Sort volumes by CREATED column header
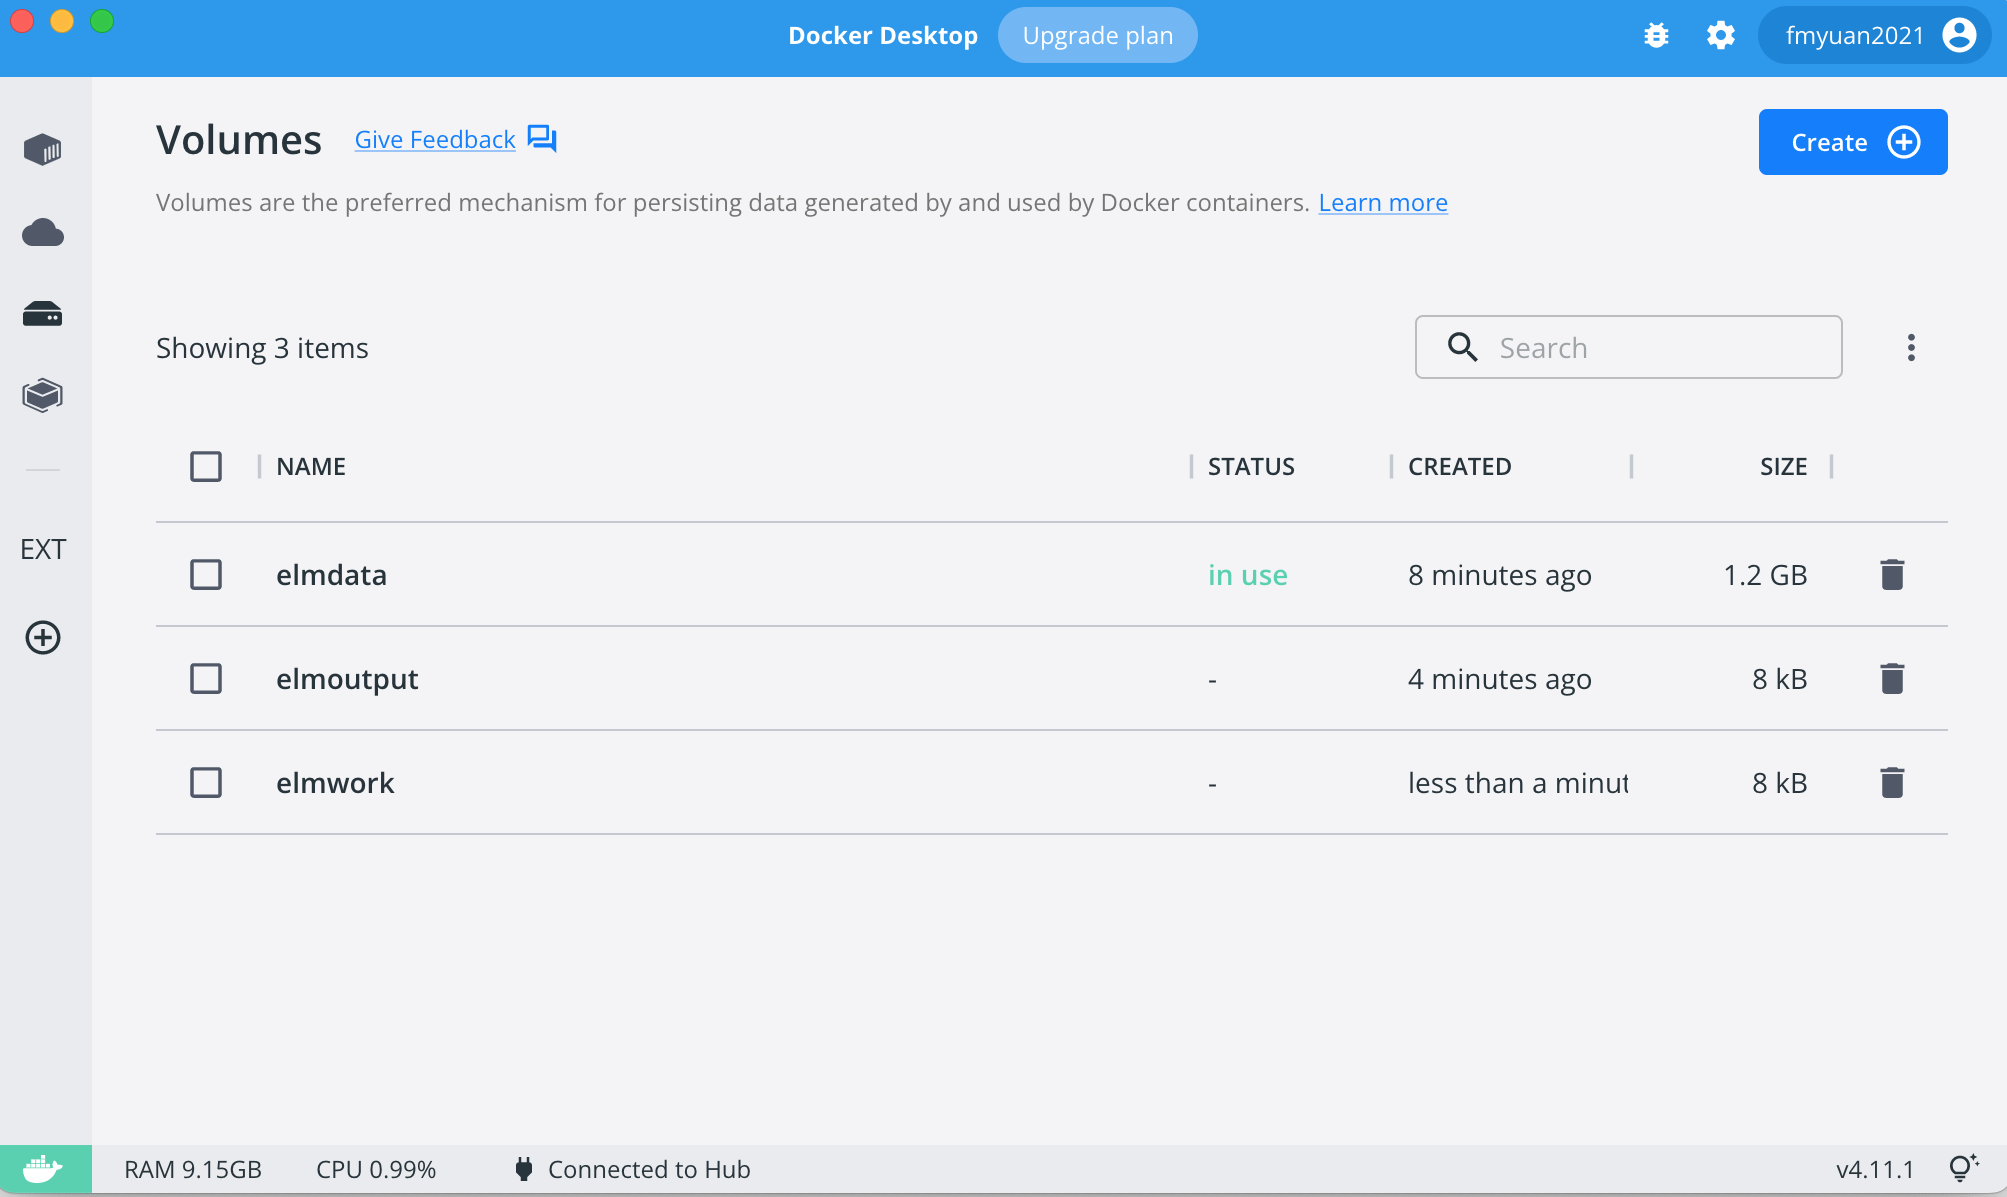Viewport: 2007px width, 1197px height. click(1459, 467)
